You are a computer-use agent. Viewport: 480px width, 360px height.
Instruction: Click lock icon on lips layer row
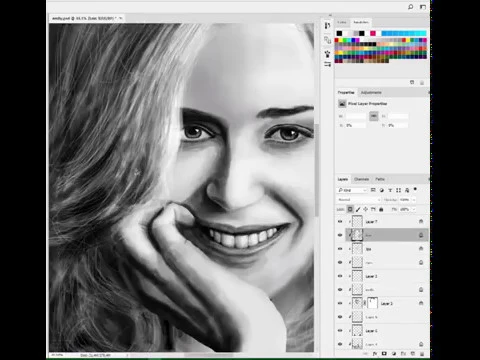[421, 249]
